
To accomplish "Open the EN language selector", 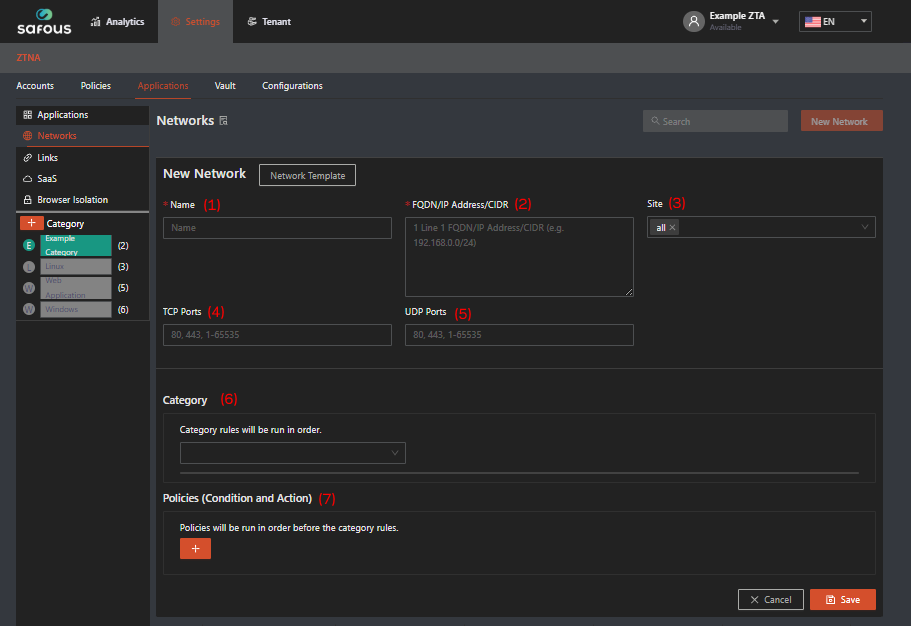I will click(x=835, y=21).
